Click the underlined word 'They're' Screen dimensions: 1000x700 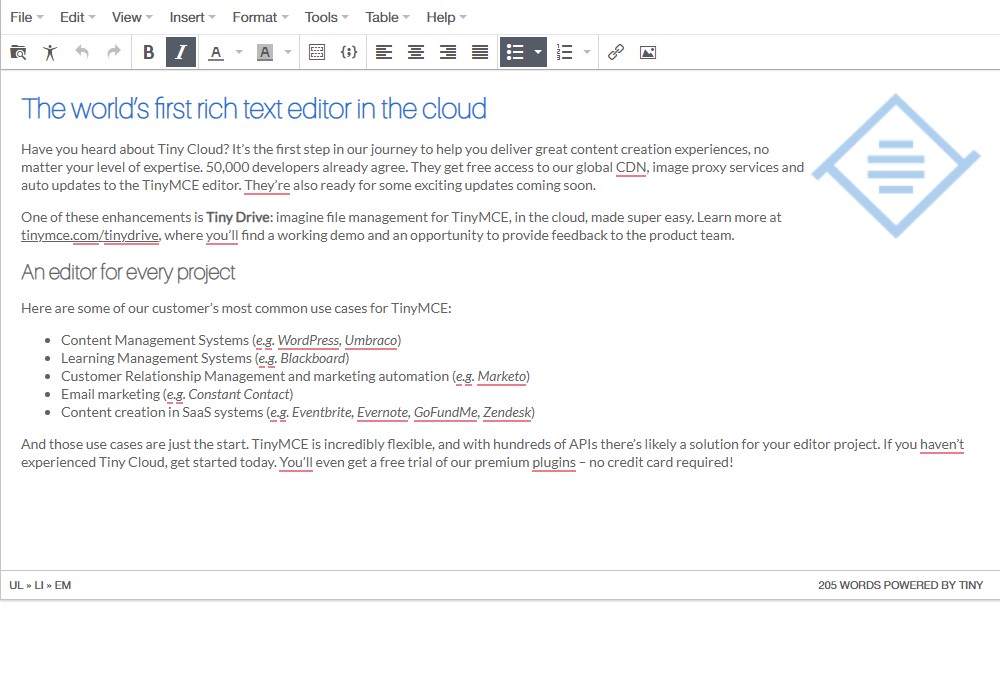(267, 186)
